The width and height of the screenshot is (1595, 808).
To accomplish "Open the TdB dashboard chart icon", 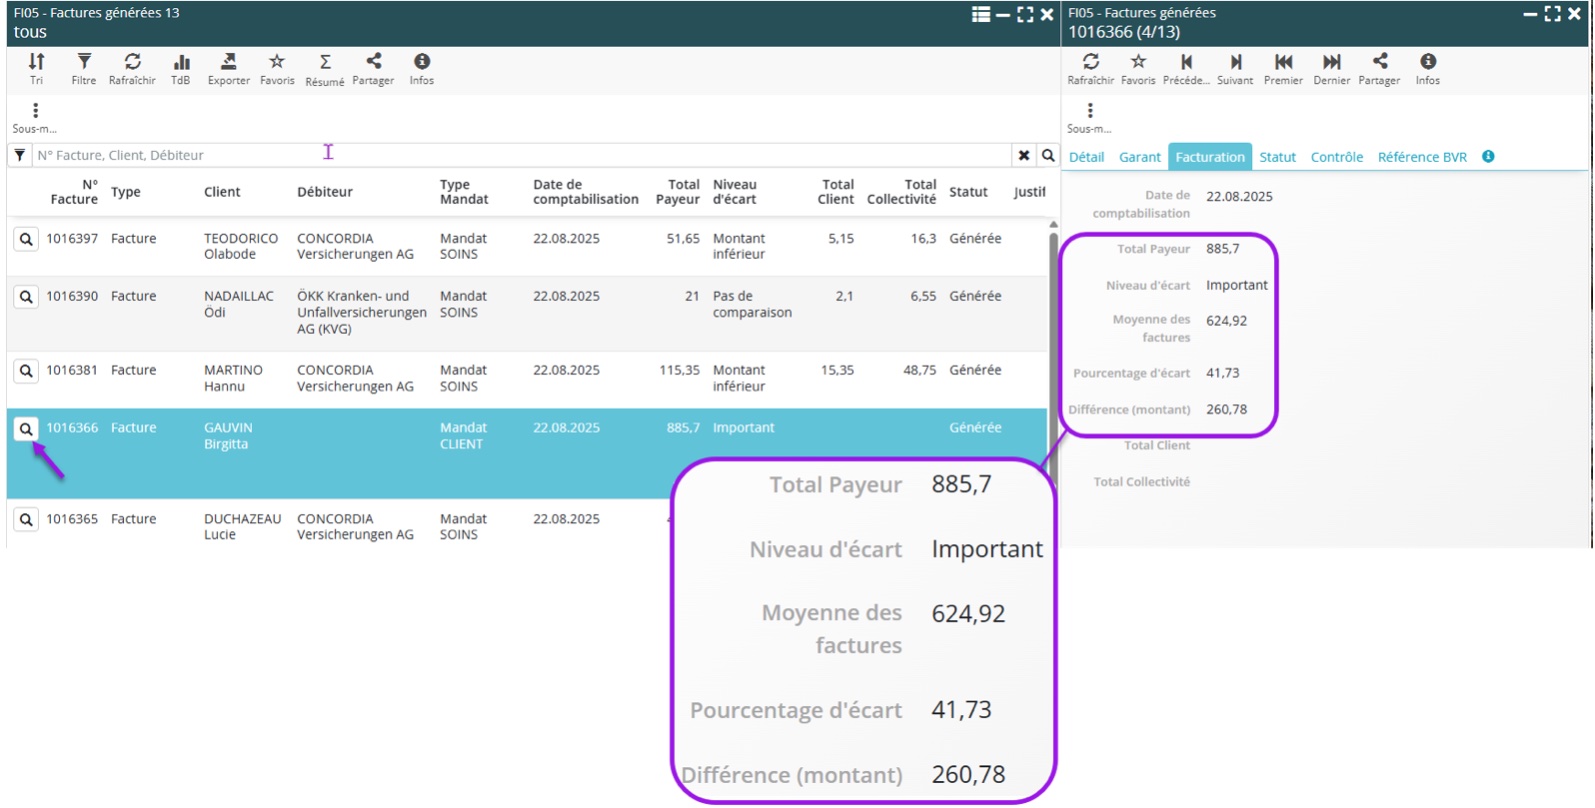I will (x=181, y=68).
